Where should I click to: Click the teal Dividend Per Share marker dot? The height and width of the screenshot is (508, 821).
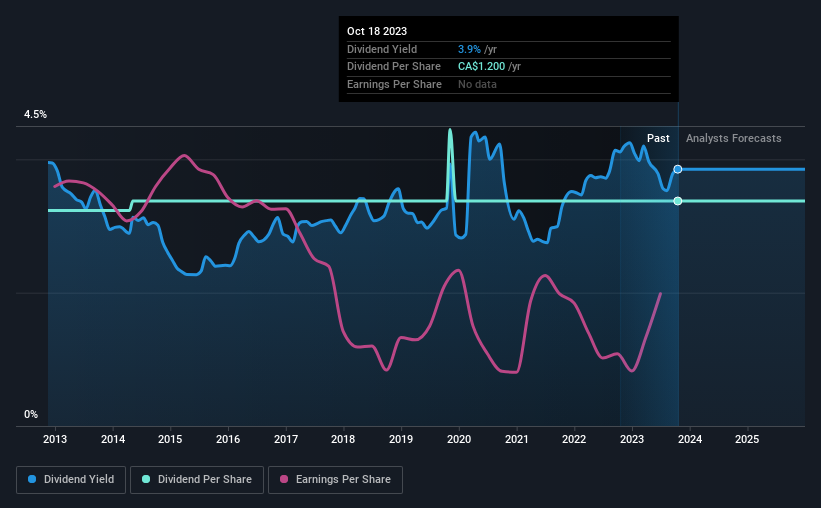tap(678, 201)
